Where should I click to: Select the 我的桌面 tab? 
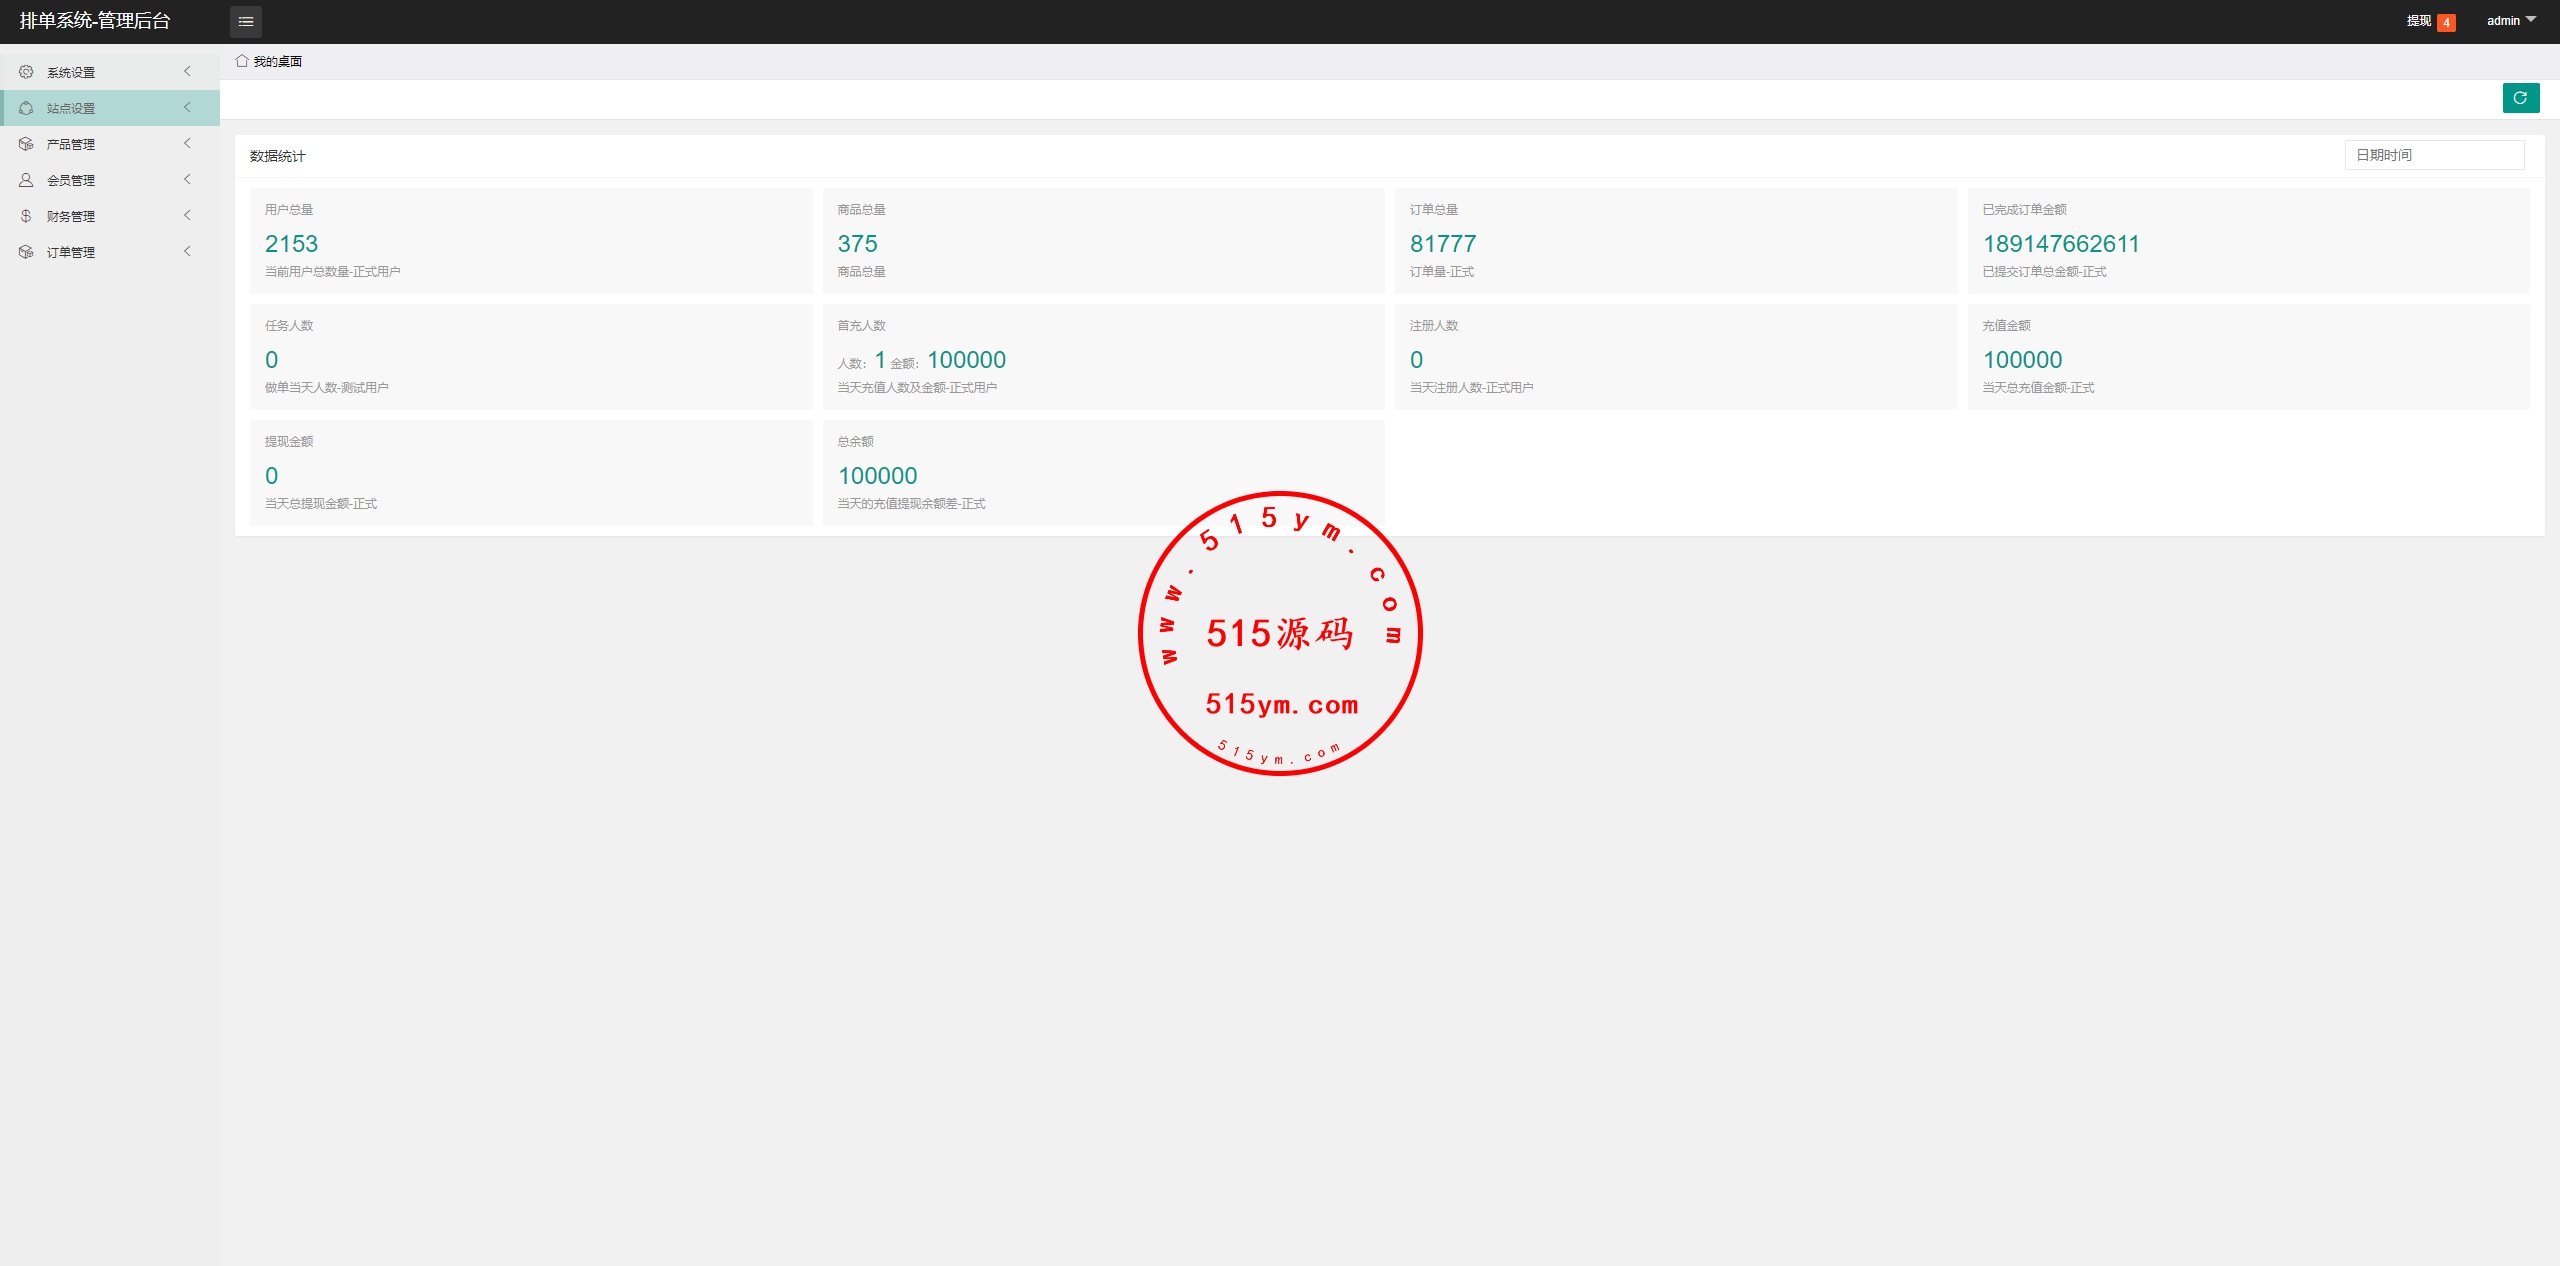click(x=278, y=62)
